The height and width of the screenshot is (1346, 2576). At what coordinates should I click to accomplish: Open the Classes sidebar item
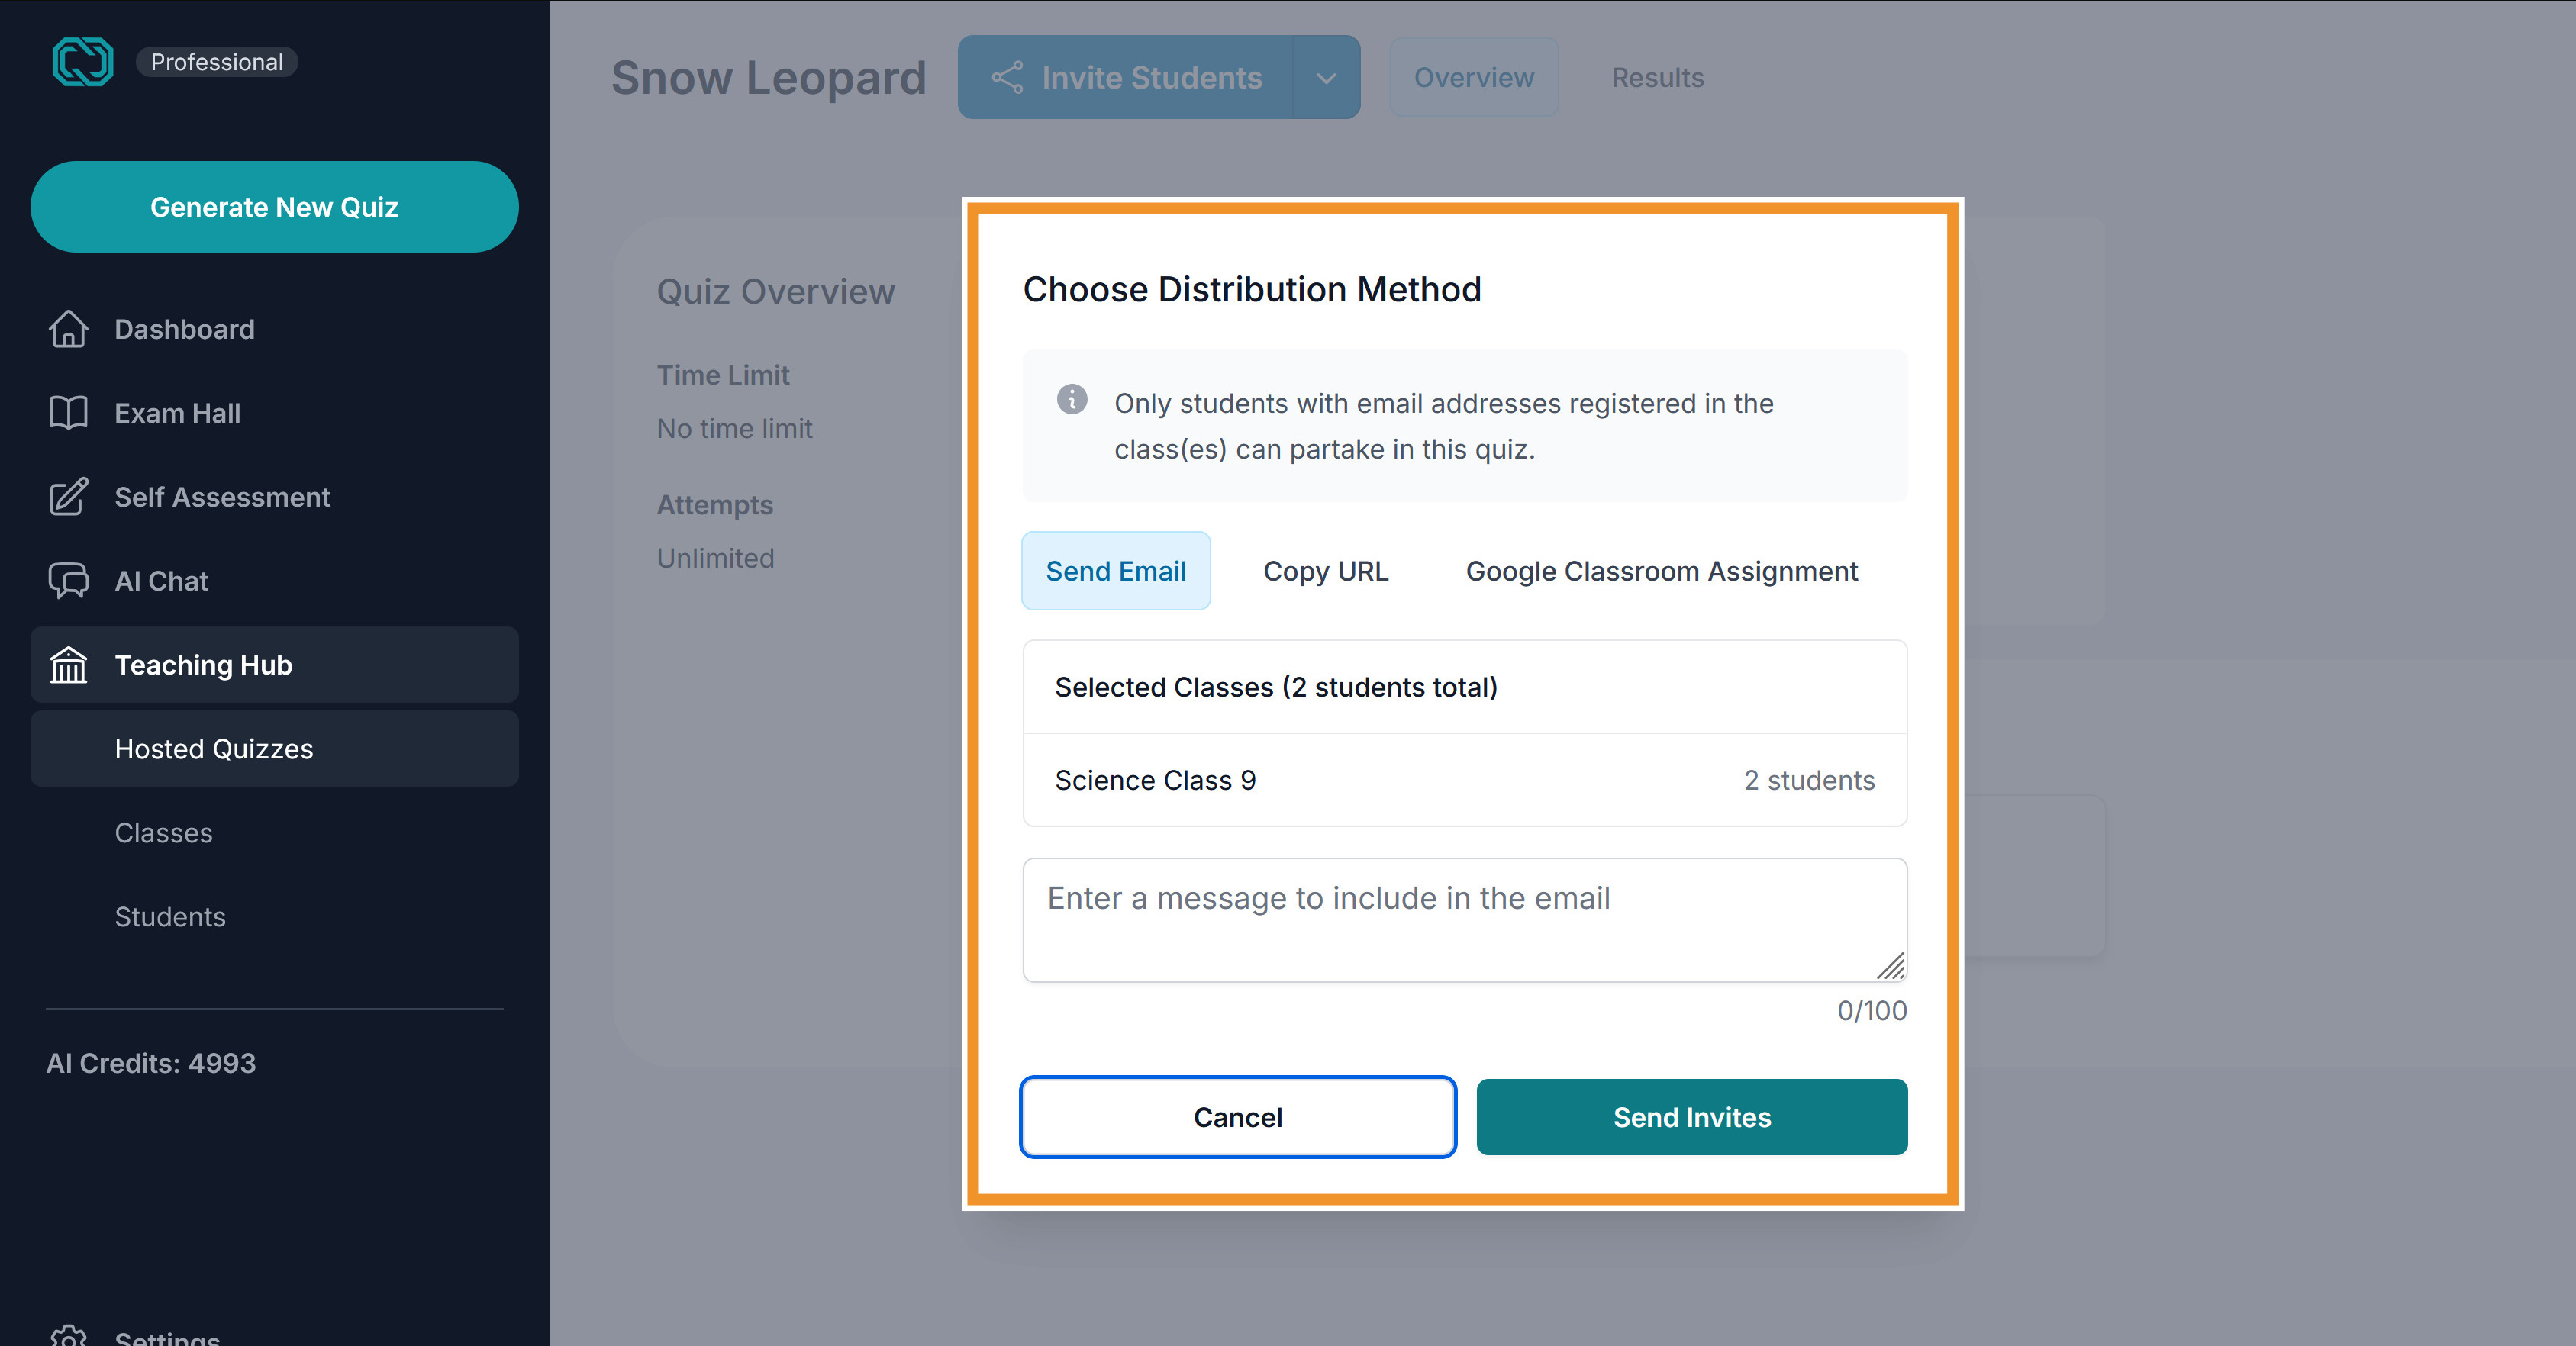coord(164,833)
